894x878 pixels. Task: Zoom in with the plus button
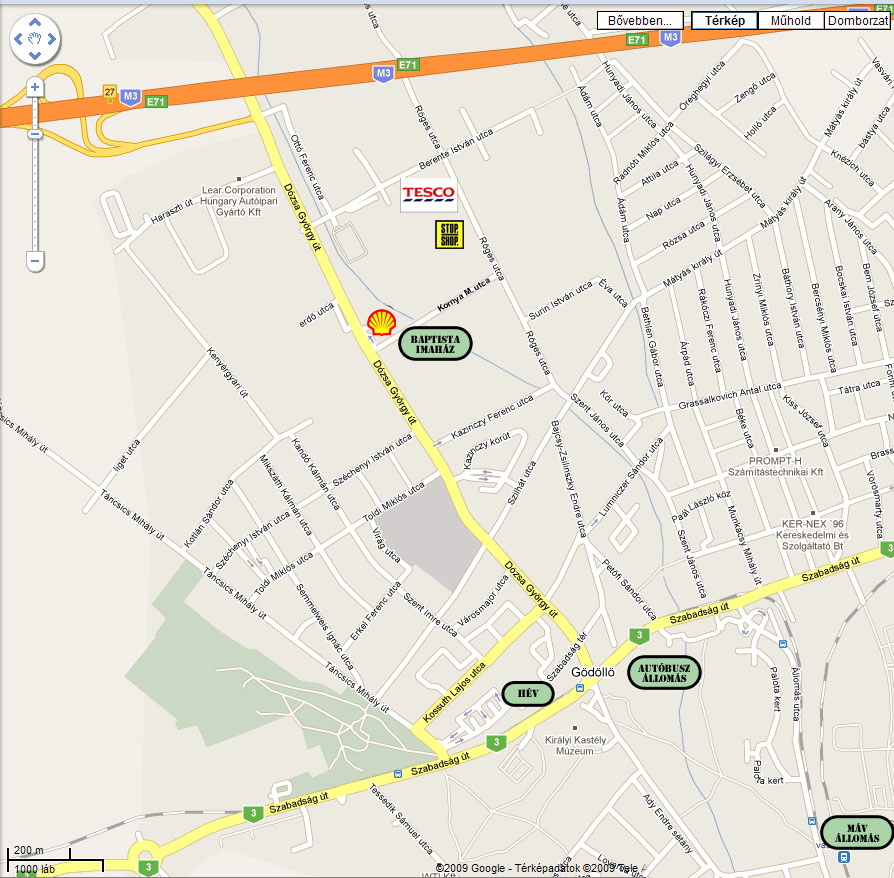35,87
